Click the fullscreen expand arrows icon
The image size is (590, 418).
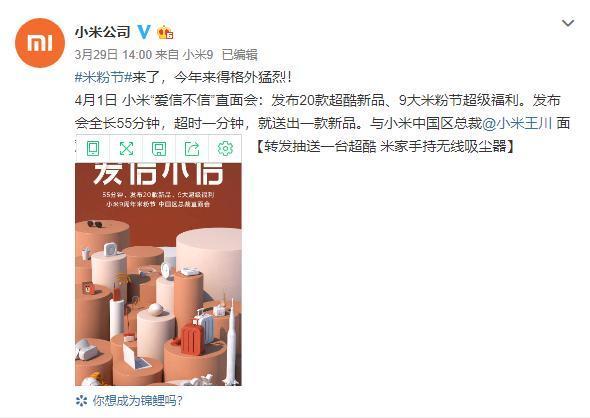[x=126, y=149]
